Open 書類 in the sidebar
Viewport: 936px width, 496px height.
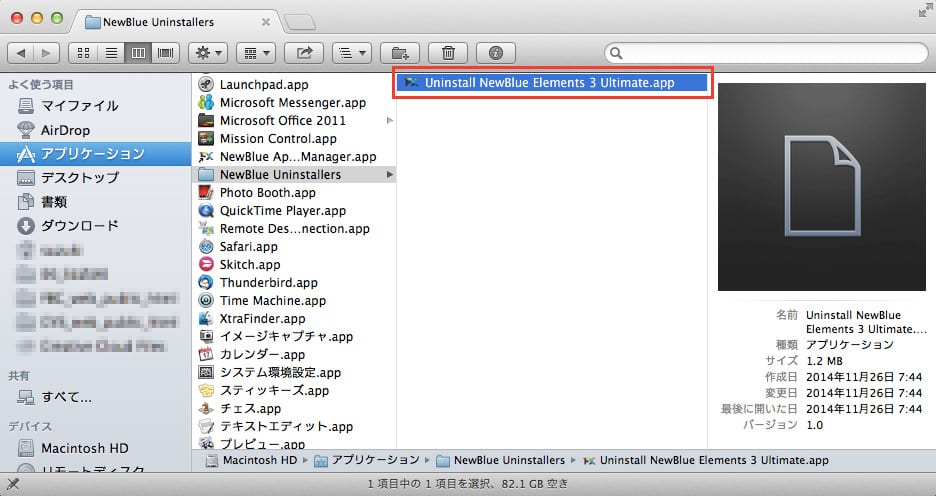(95, 202)
